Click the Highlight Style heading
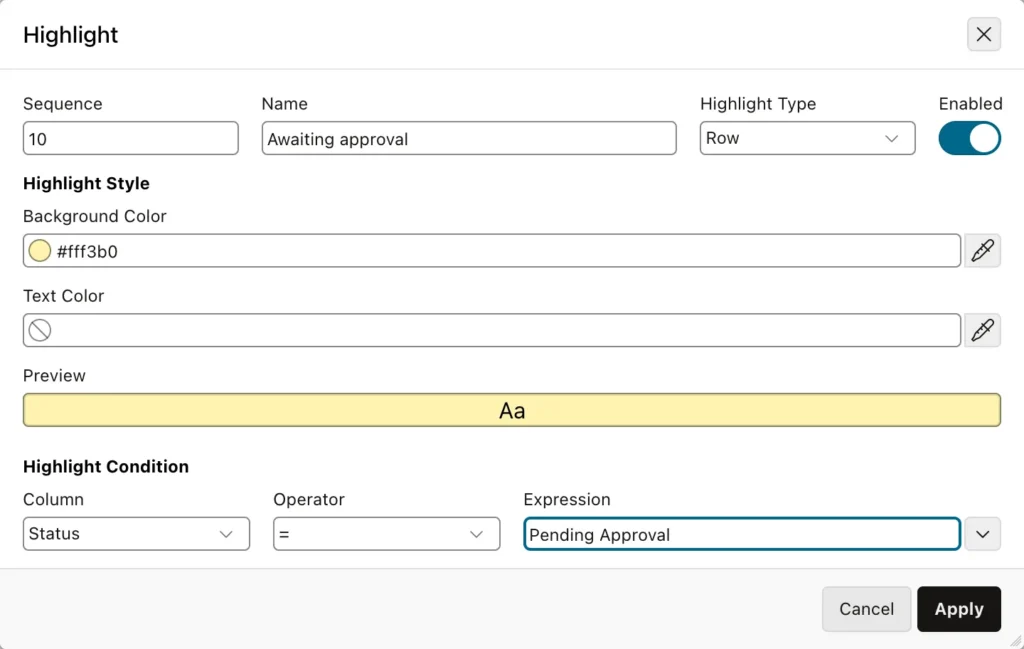 pos(86,183)
